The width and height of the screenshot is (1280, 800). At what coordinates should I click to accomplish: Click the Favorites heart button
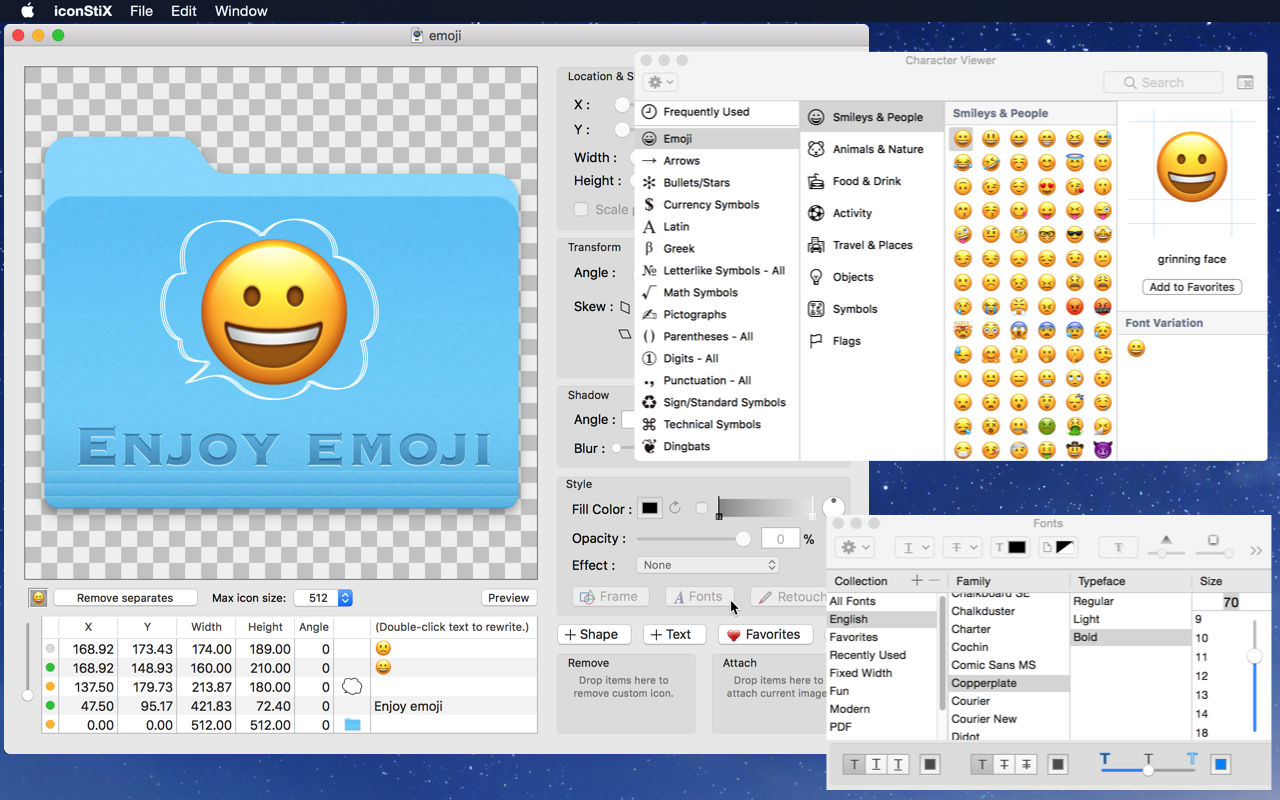click(x=765, y=634)
